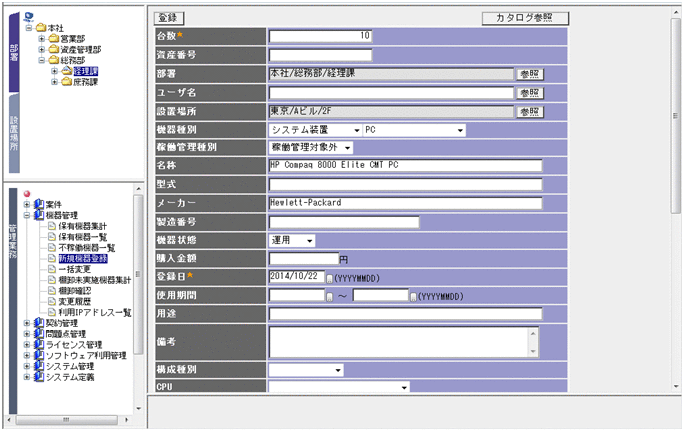
Task: Open calendar icon for 使用期間 end date
Action: 413,297
